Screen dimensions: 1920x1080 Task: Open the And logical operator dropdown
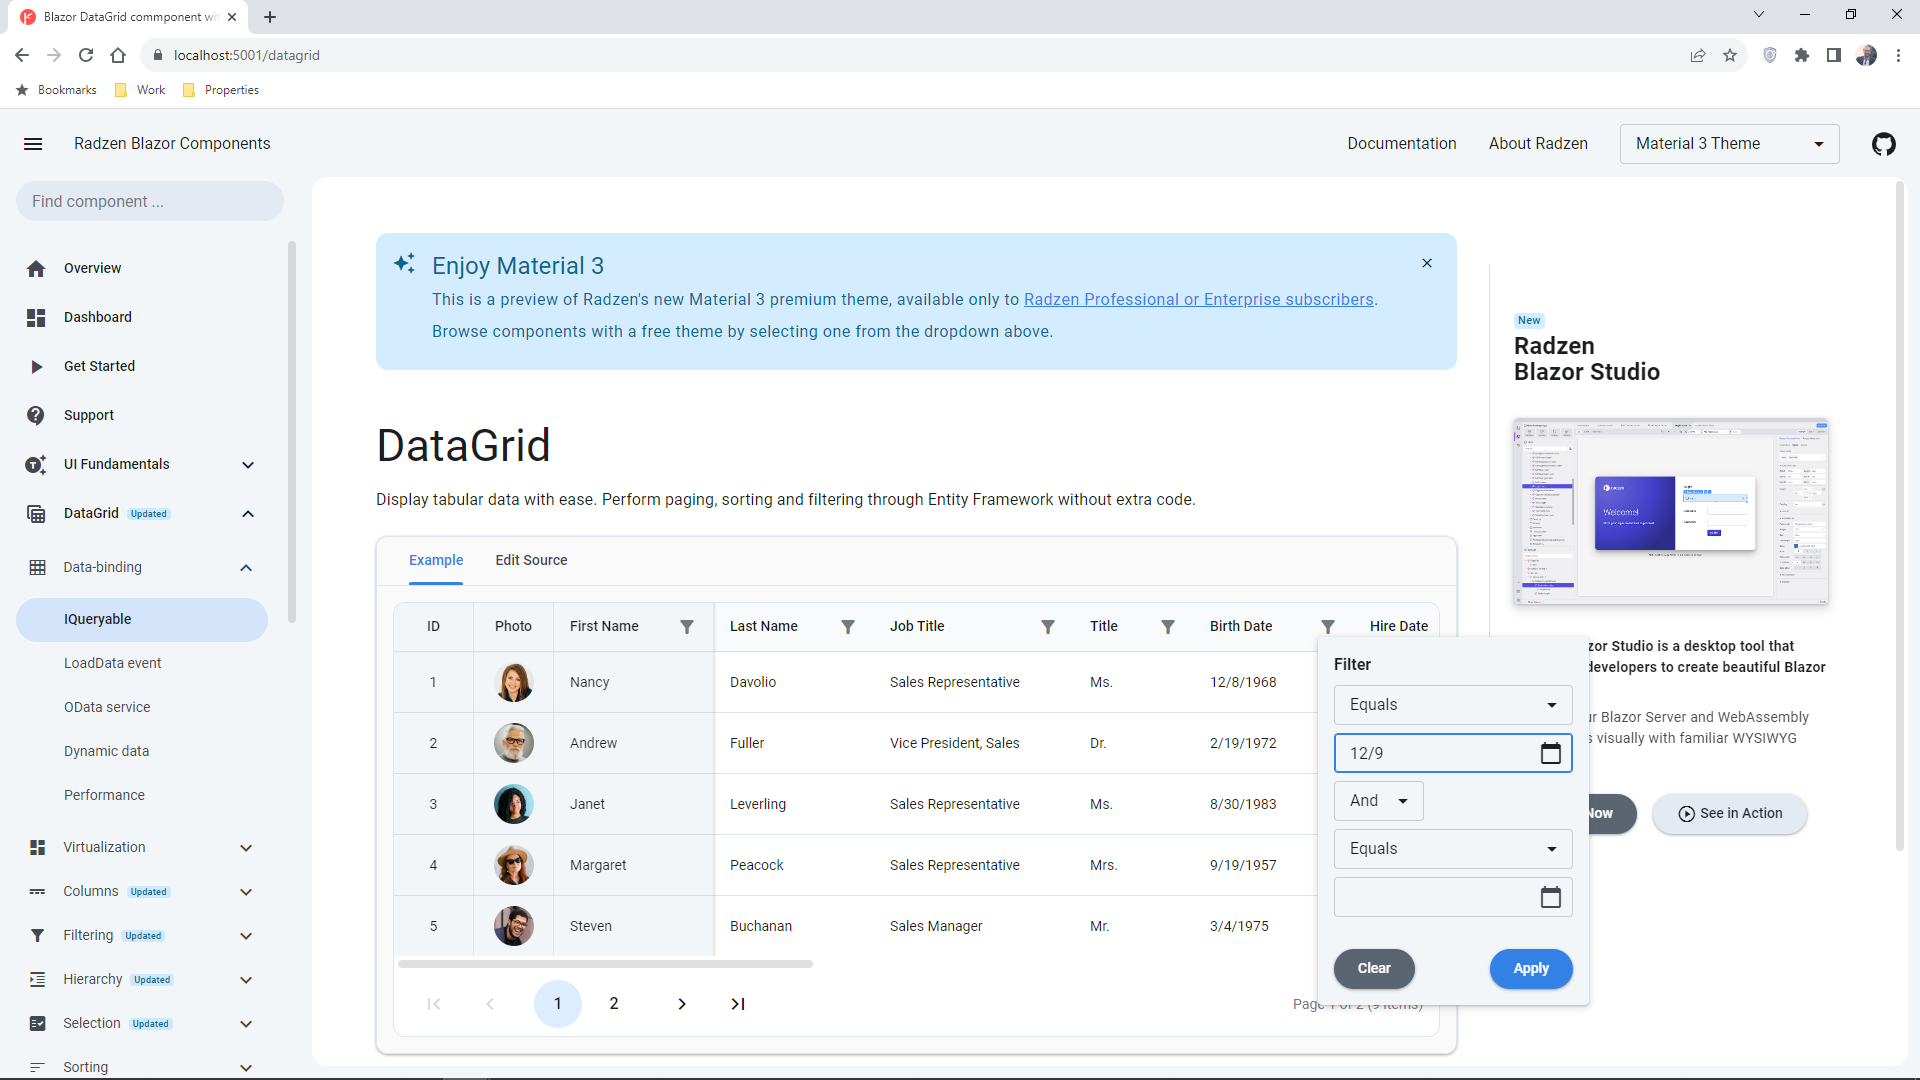[1378, 801]
